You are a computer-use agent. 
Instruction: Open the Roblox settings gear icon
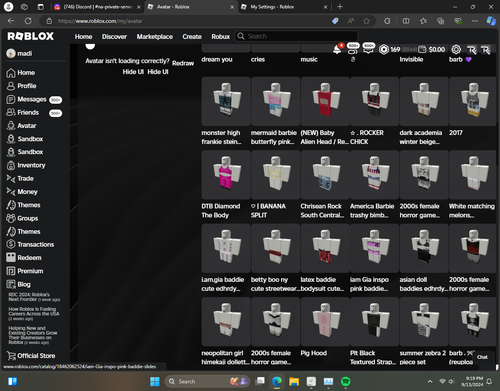point(456,49)
